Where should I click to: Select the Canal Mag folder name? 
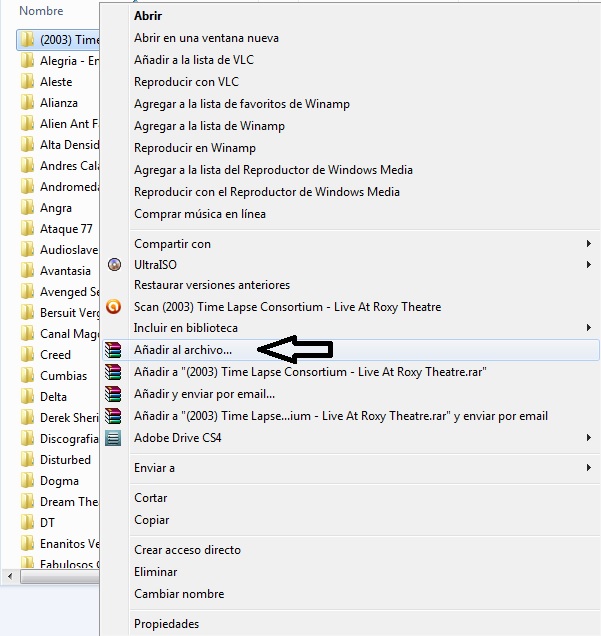point(69,334)
